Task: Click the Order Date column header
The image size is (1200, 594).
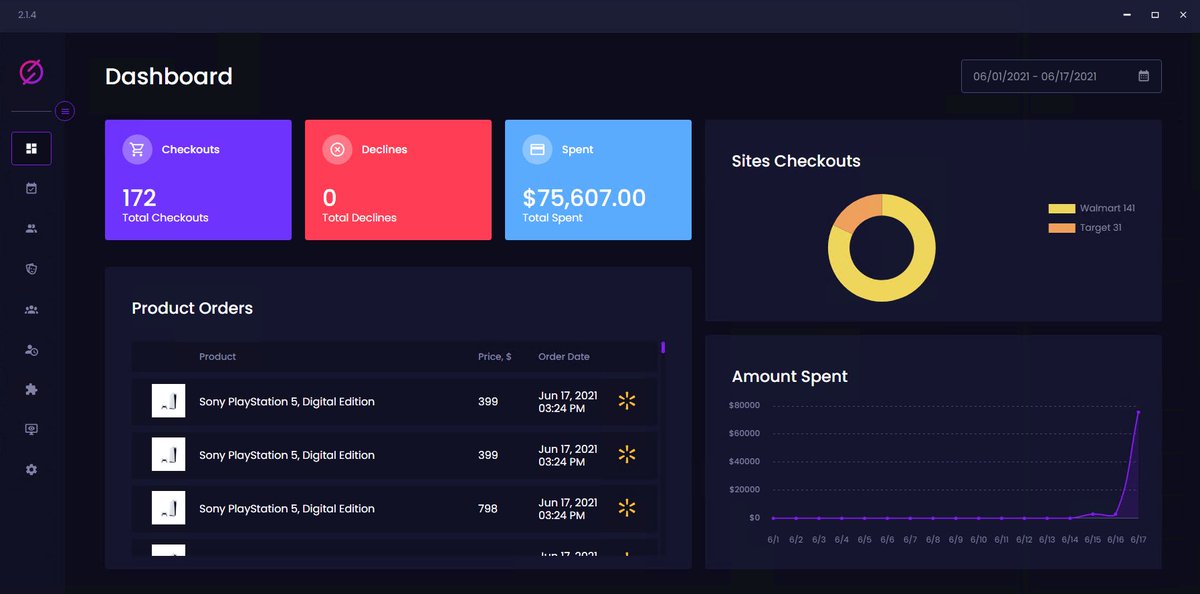Action: pos(564,357)
